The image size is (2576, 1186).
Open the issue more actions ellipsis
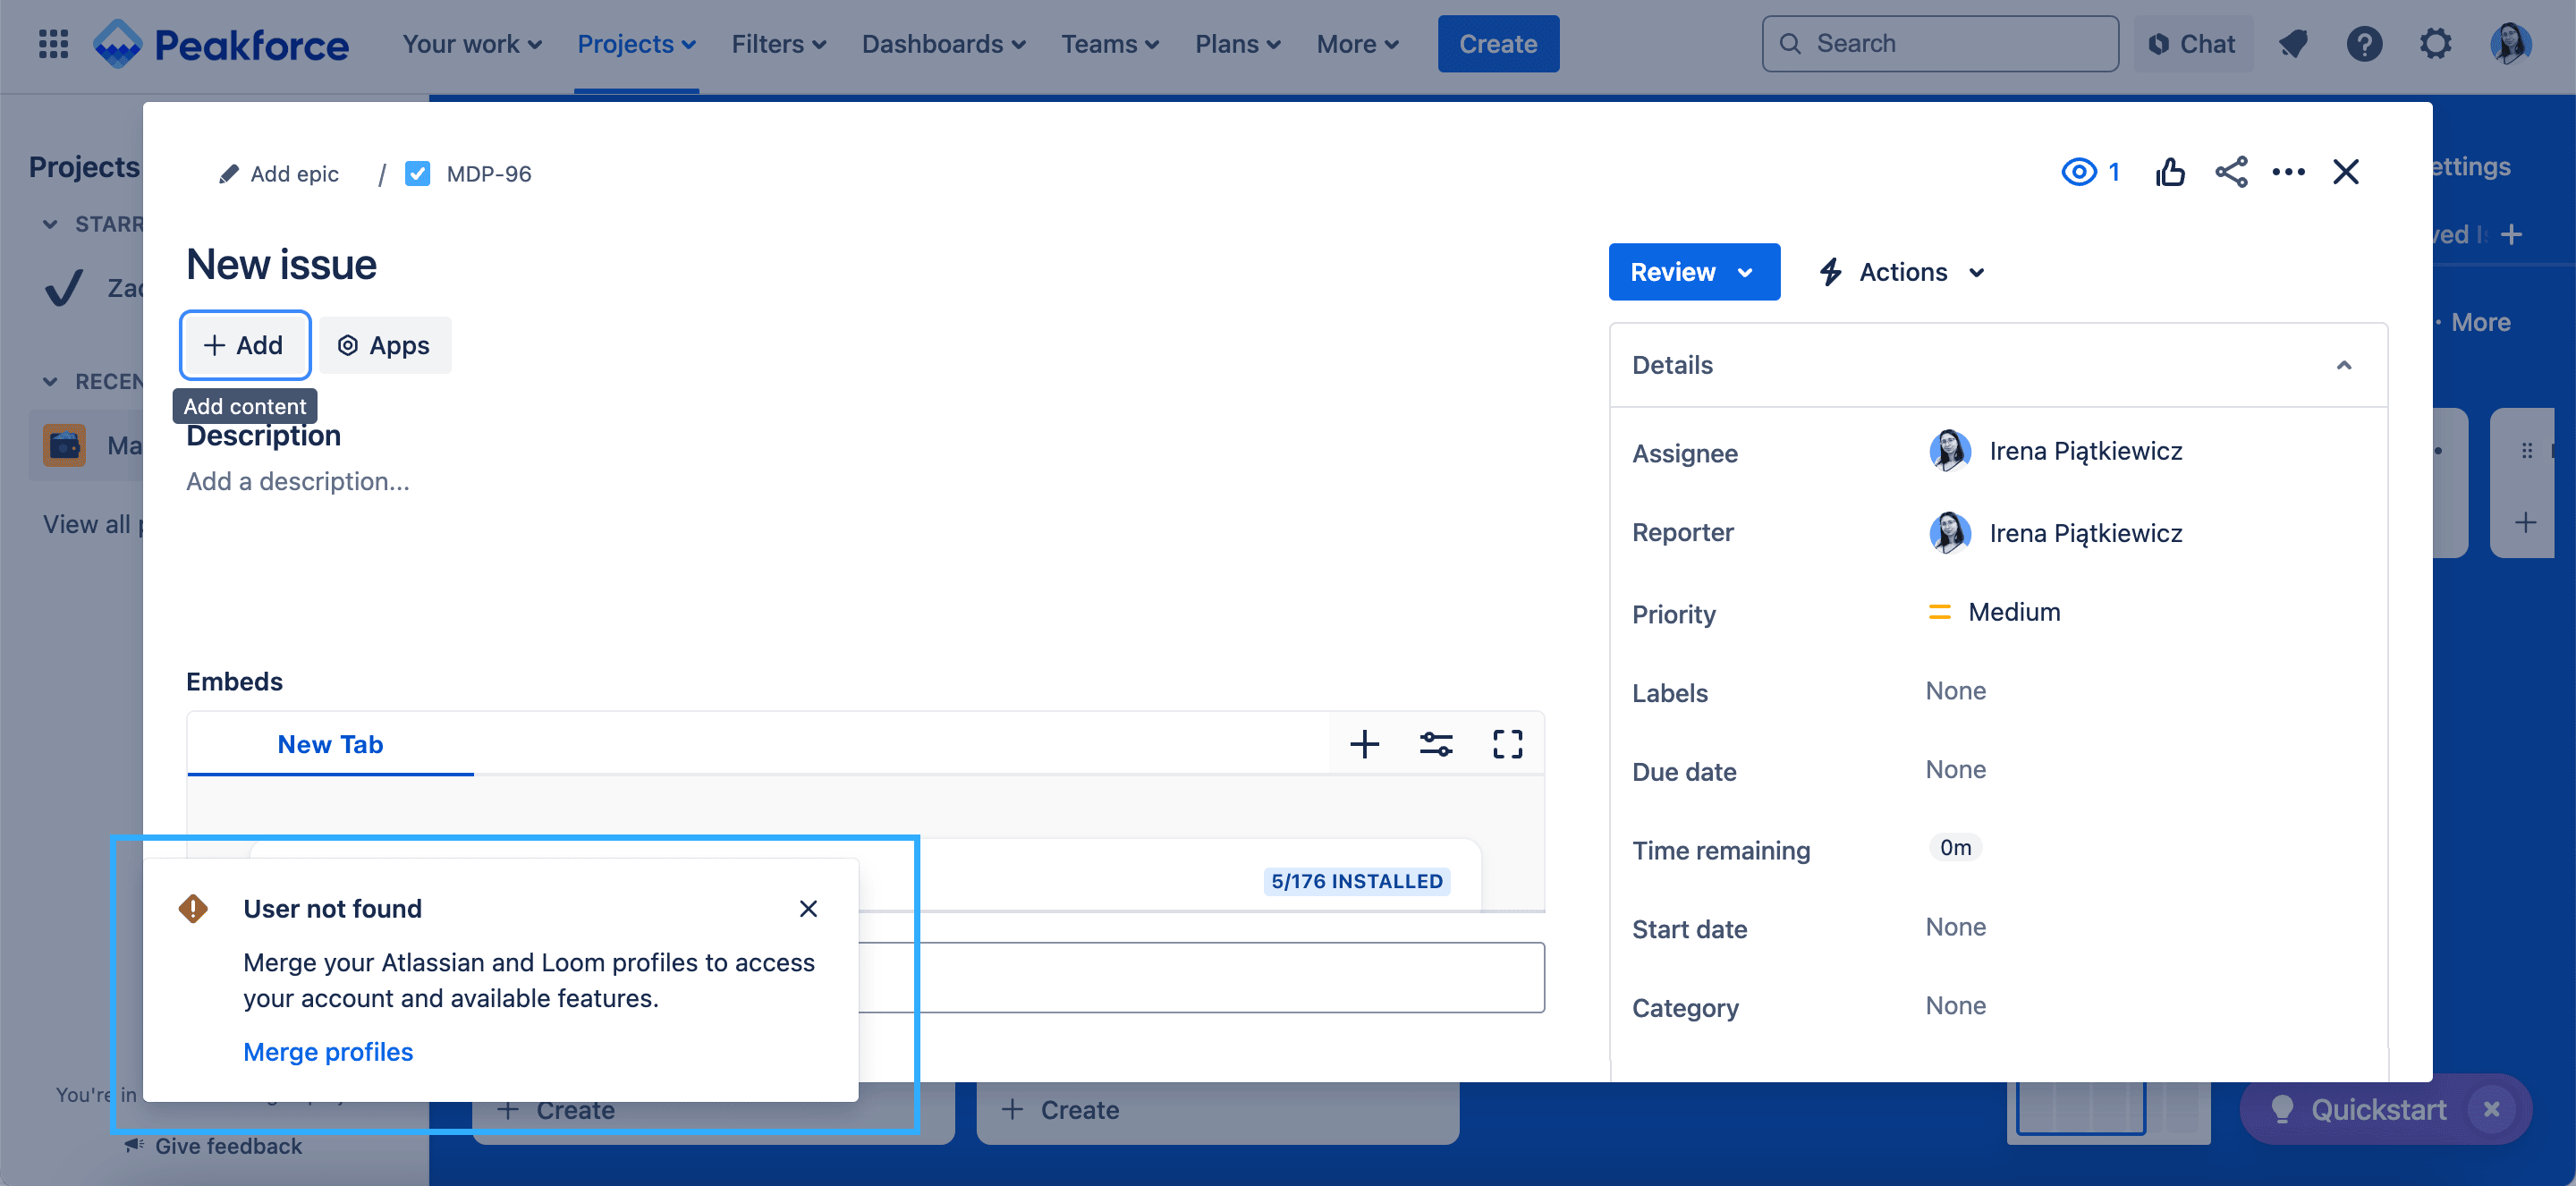click(2288, 172)
